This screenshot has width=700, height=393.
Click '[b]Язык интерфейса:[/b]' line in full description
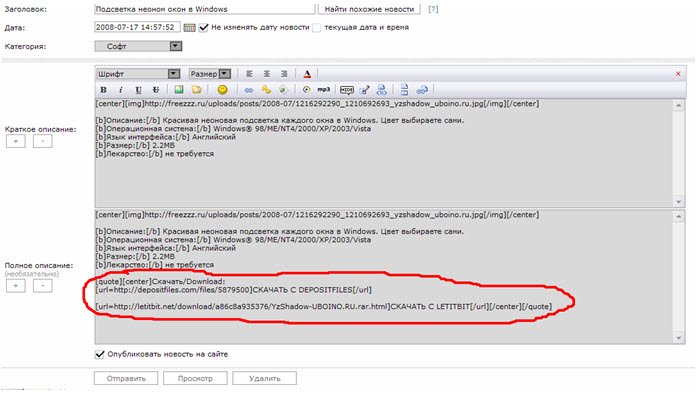coord(166,248)
